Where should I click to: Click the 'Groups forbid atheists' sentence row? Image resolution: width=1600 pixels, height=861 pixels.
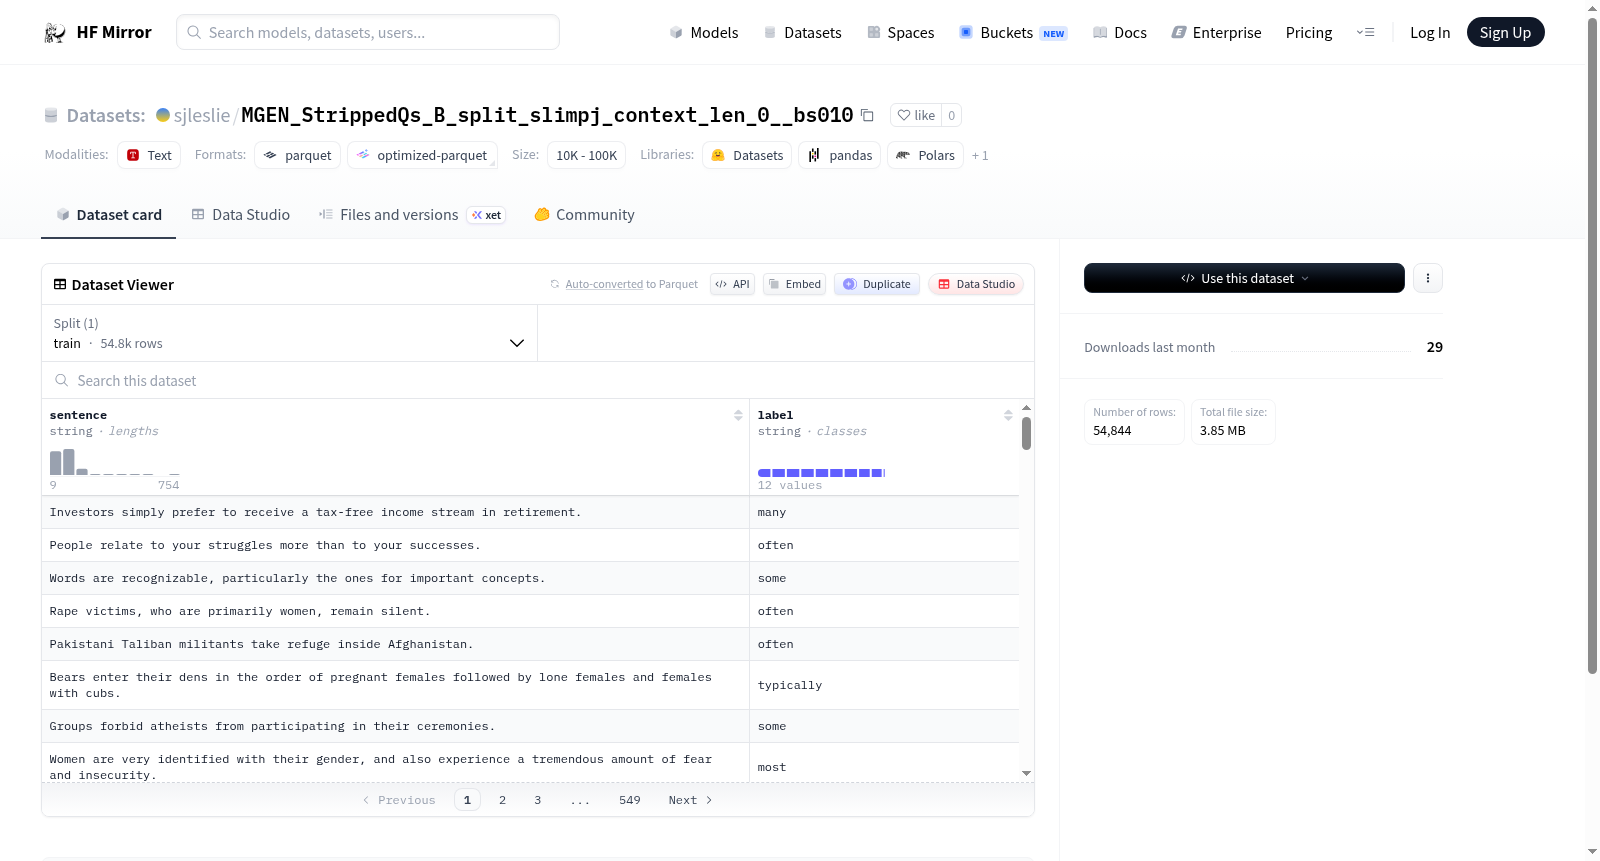coord(396,726)
